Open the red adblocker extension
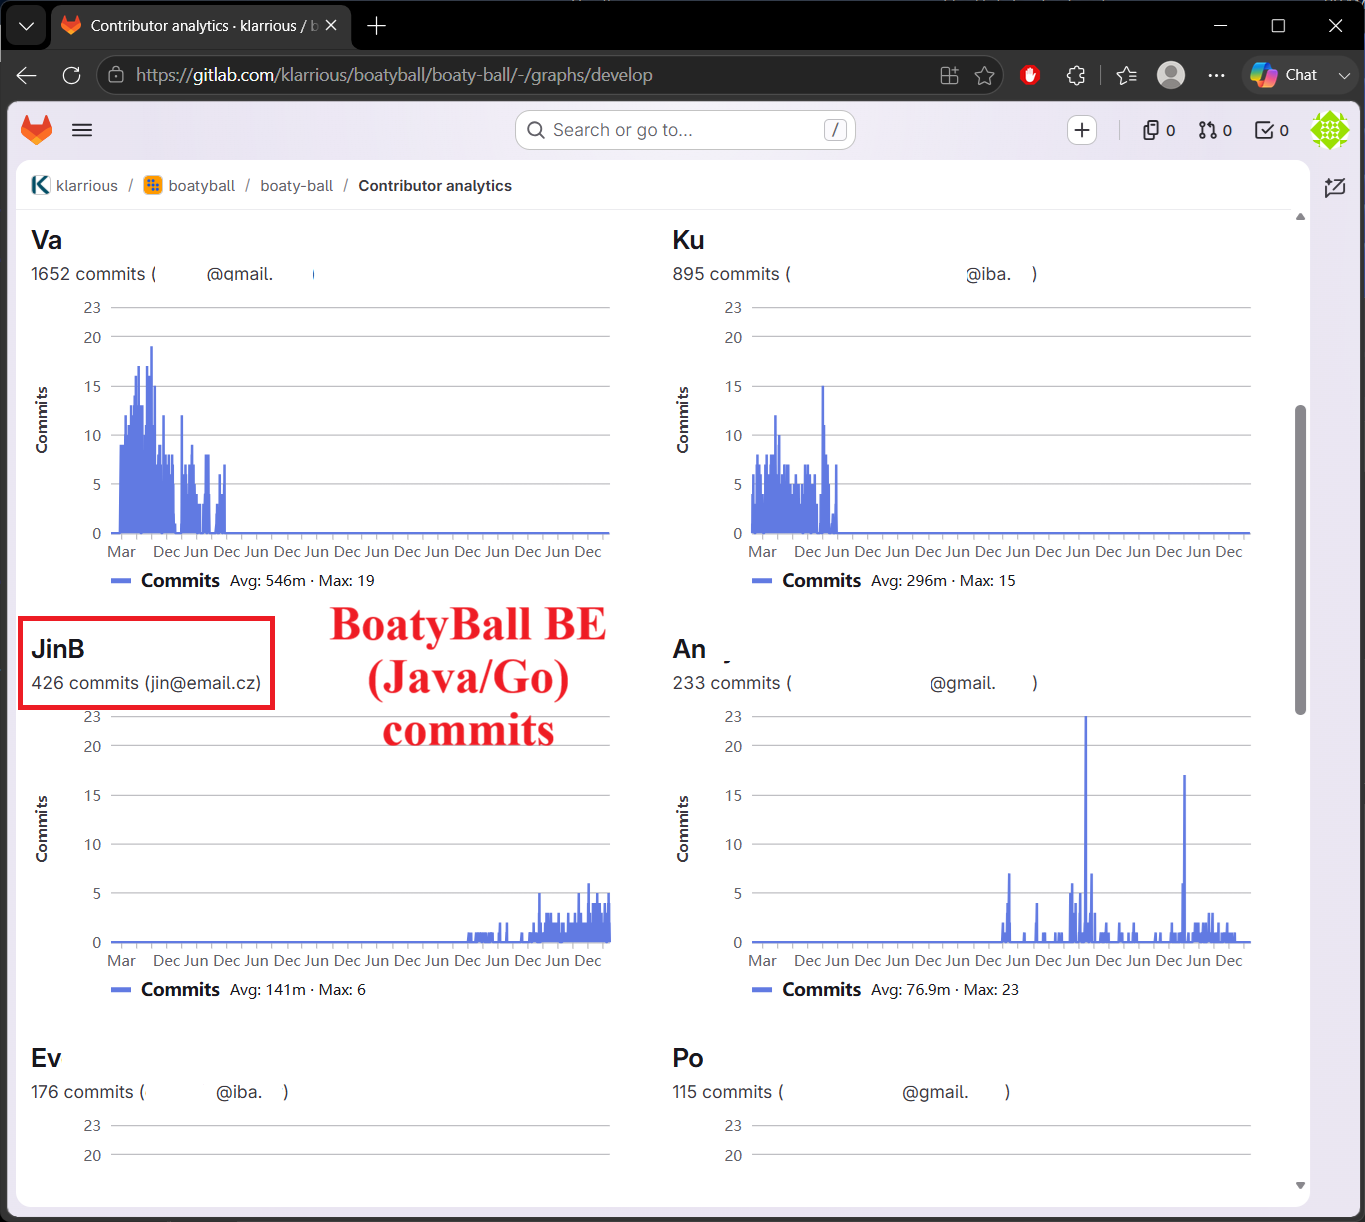 tap(1030, 75)
